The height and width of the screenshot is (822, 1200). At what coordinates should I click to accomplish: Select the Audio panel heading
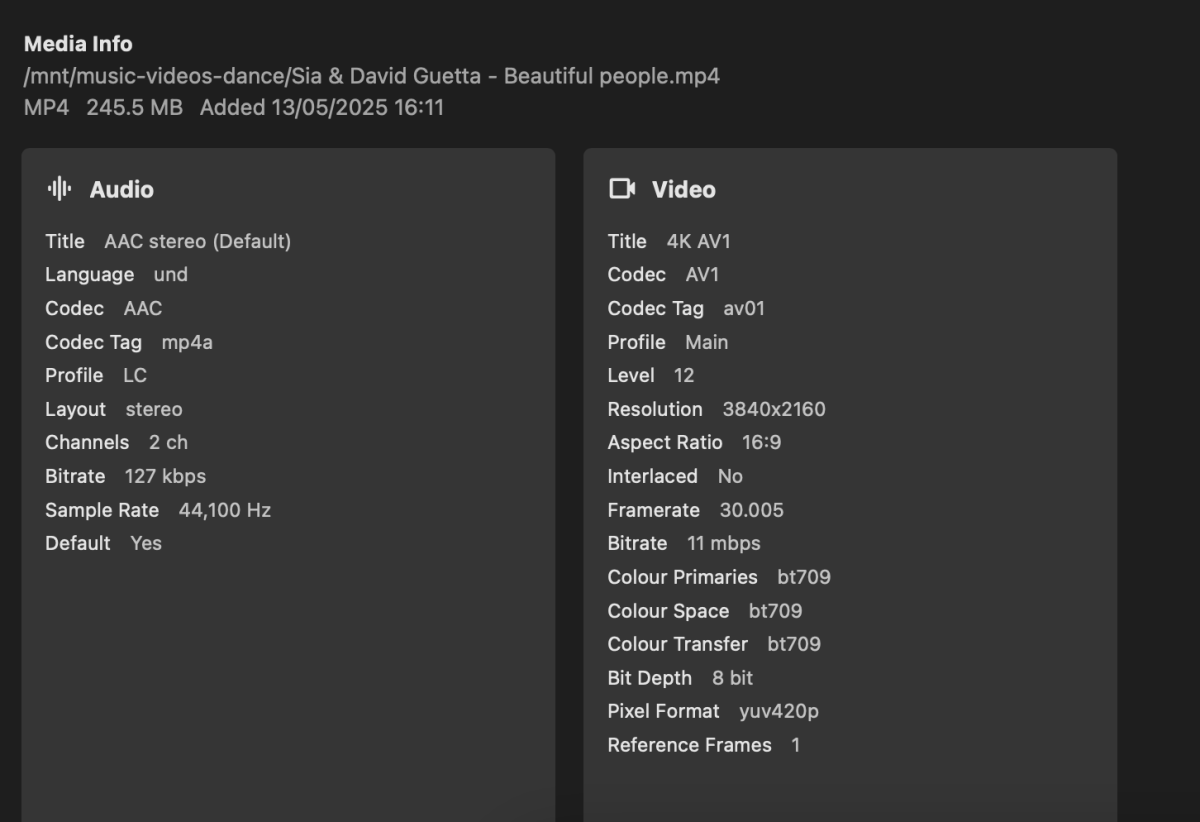pos(123,189)
